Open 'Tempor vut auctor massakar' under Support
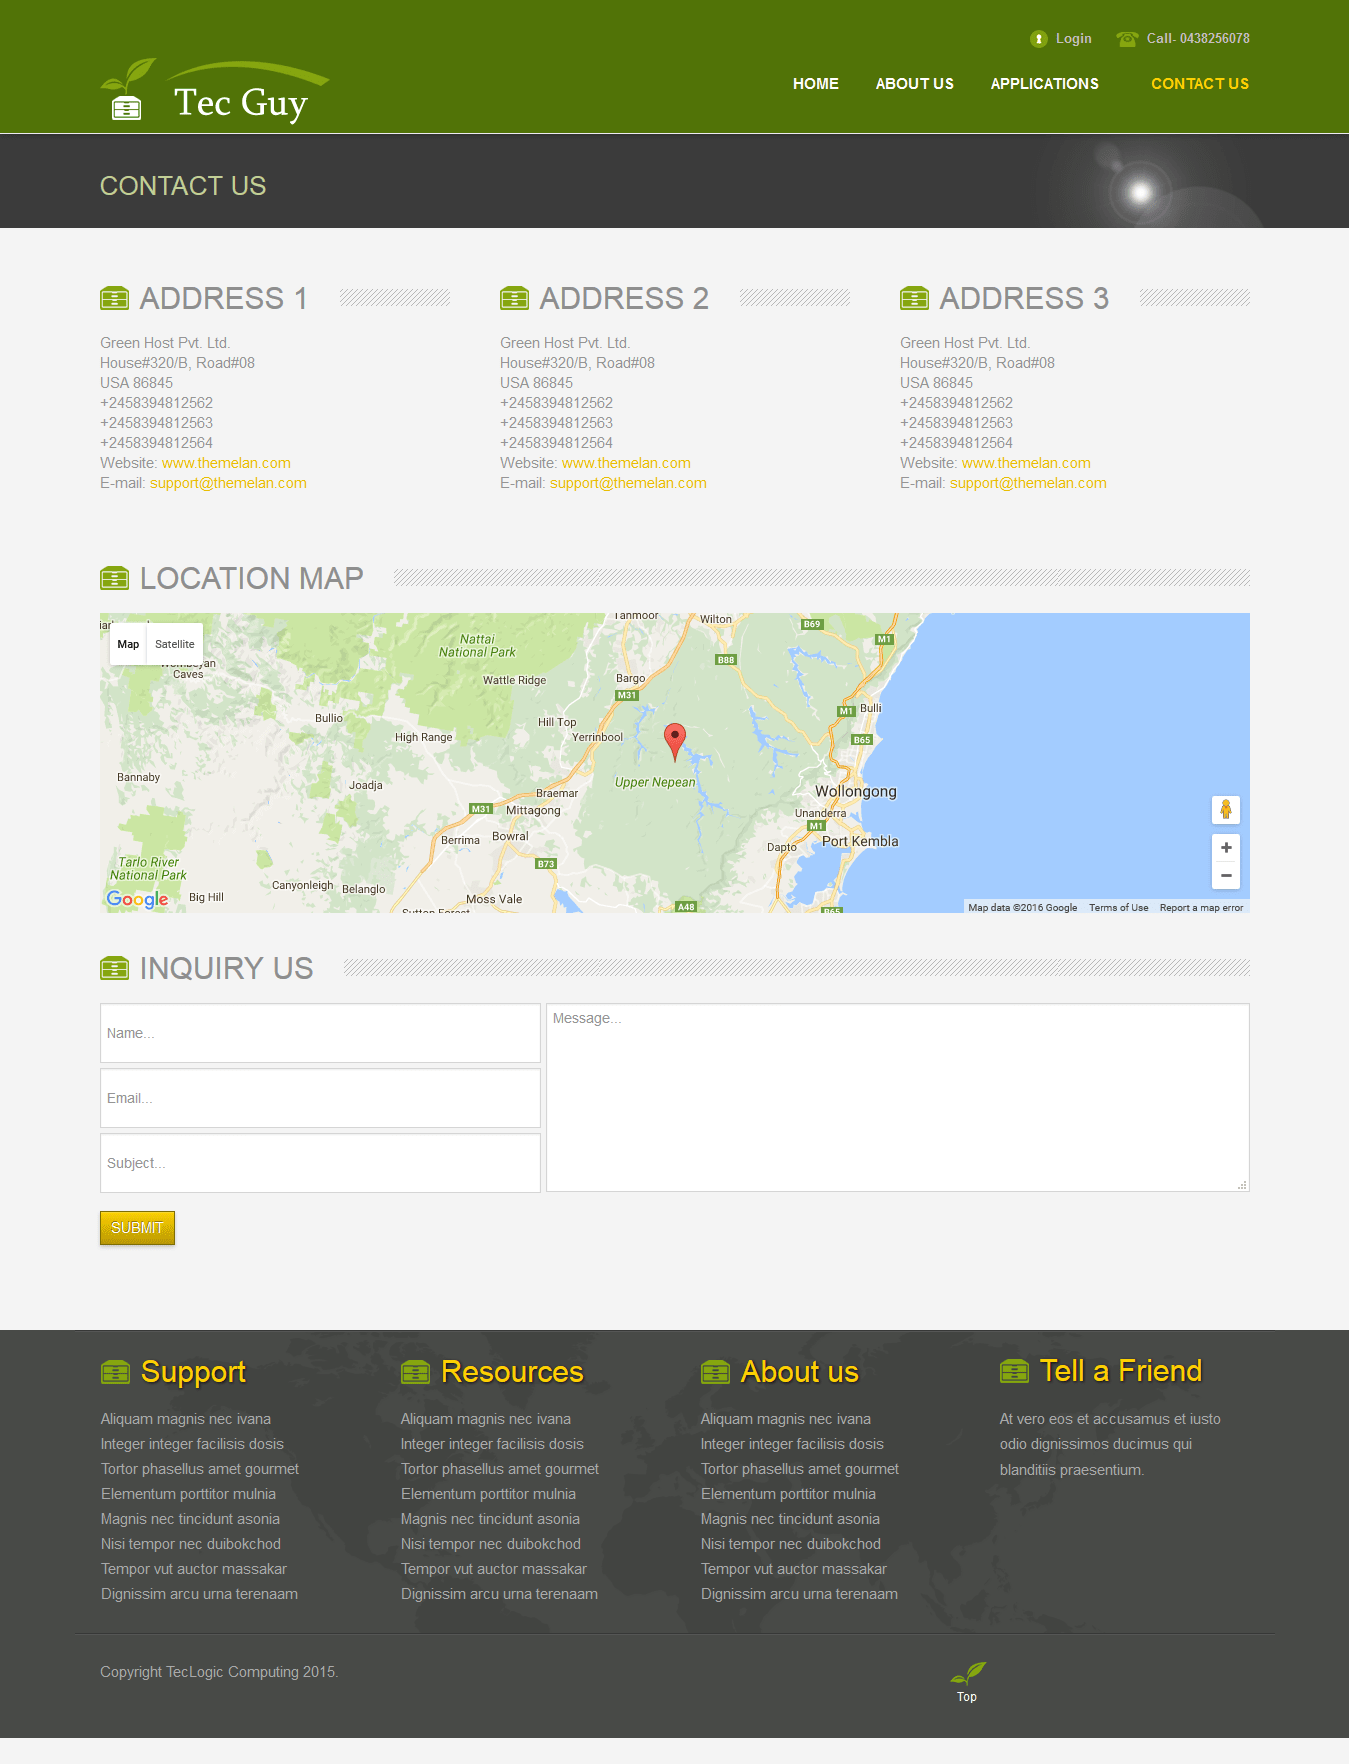1349x1764 pixels. [194, 1569]
